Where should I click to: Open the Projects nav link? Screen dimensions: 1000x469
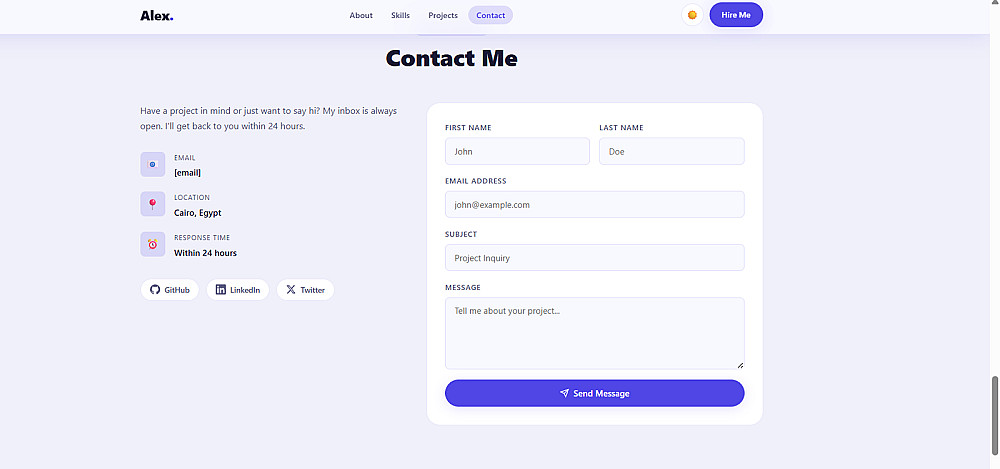coord(443,15)
